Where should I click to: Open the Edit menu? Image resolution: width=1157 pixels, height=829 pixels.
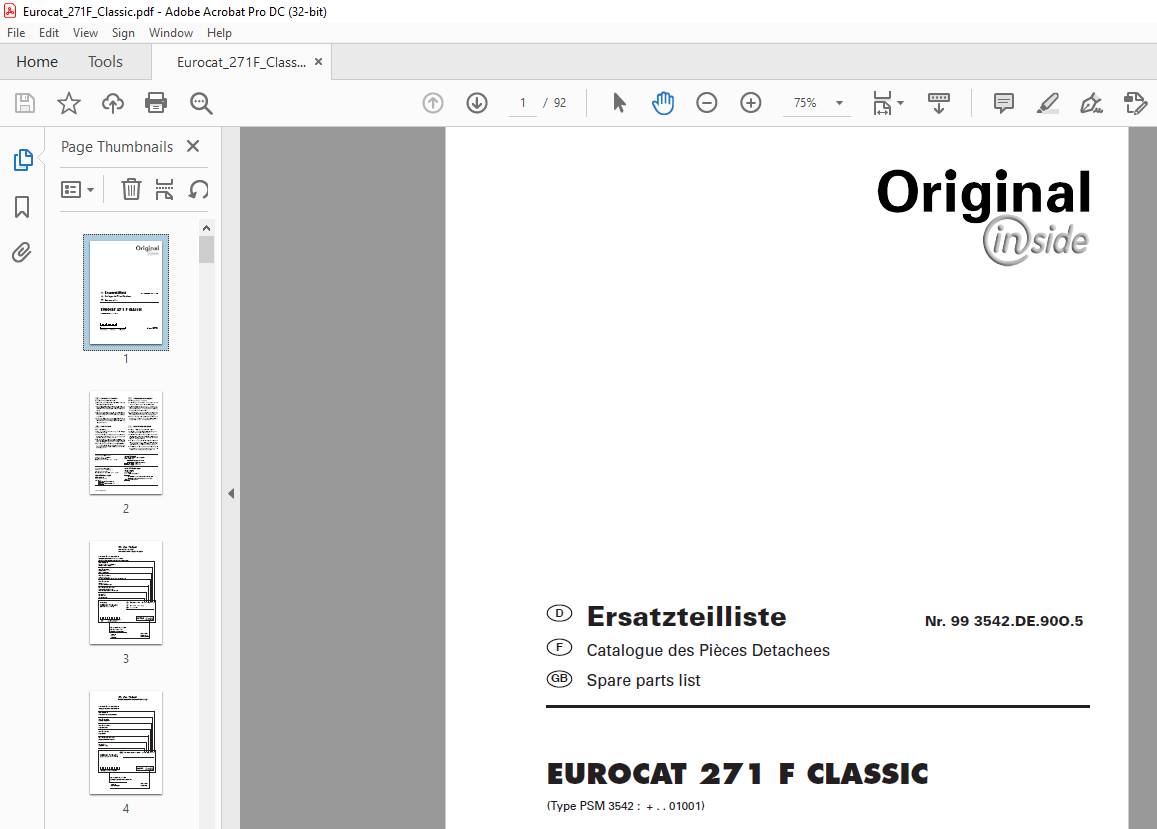coord(49,32)
